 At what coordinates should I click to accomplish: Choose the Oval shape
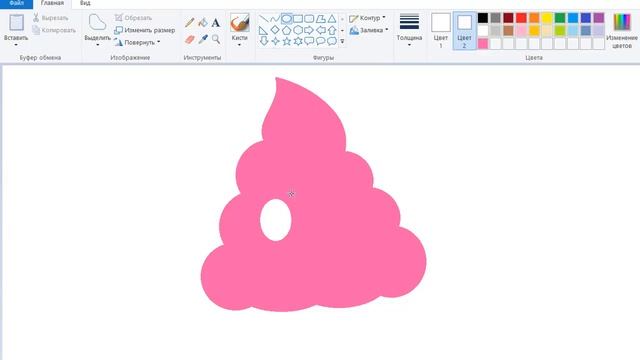click(287, 19)
